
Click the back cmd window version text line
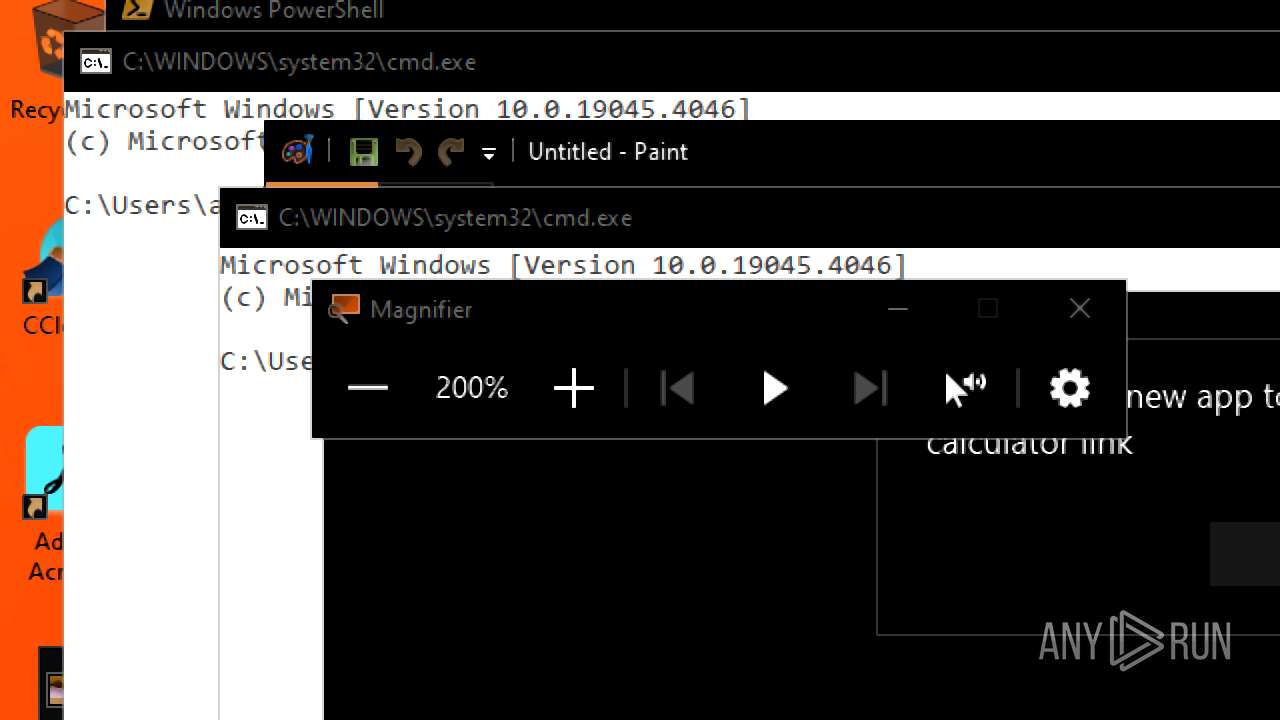tap(407, 108)
